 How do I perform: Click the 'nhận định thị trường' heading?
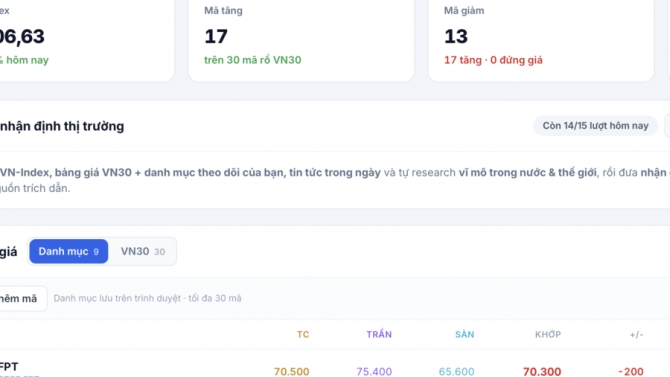coord(62,126)
